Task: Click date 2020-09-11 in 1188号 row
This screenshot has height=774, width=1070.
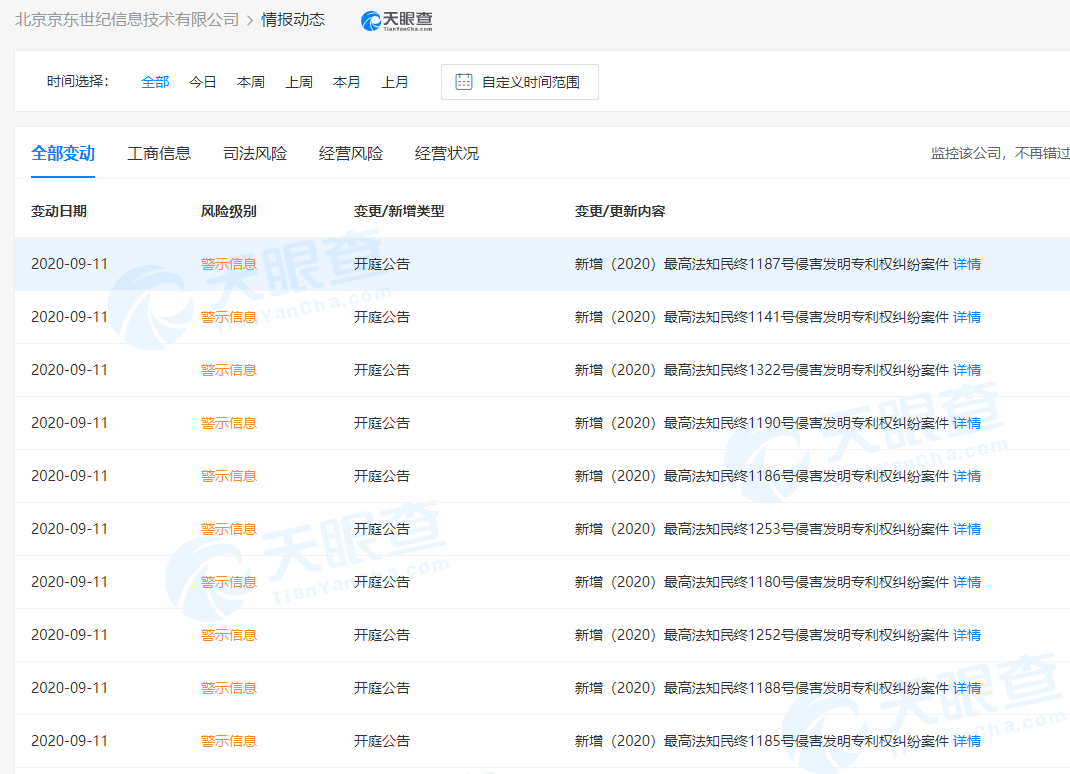Action: pyautogui.click(x=70, y=688)
